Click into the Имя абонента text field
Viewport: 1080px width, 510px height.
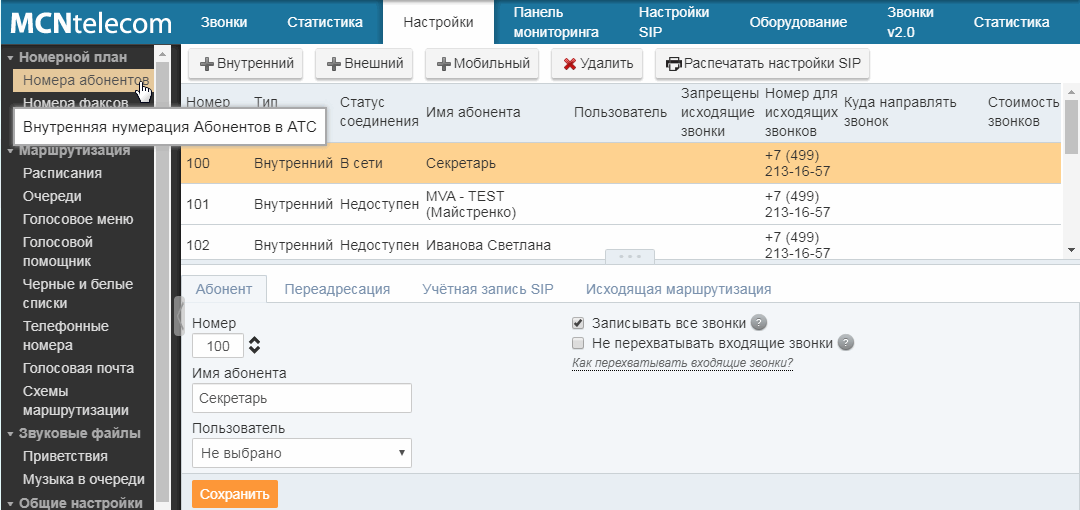coord(301,398)
